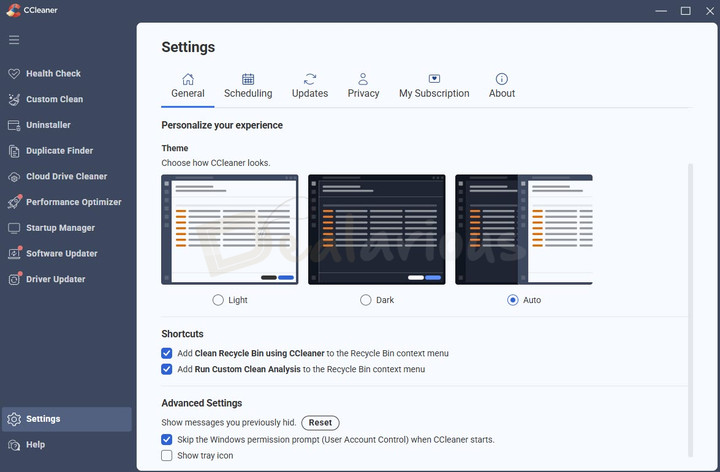Click the settings panel vertical scrollbar

690,310
